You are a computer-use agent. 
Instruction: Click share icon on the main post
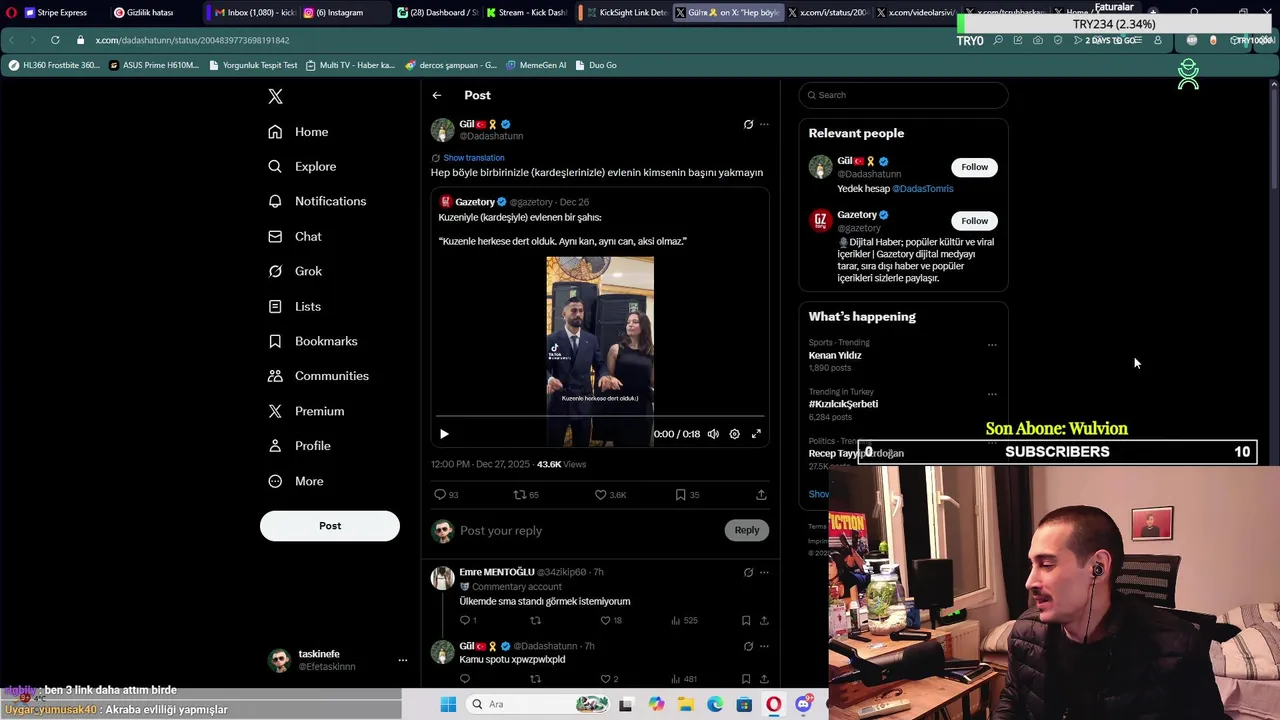point(761,495)
